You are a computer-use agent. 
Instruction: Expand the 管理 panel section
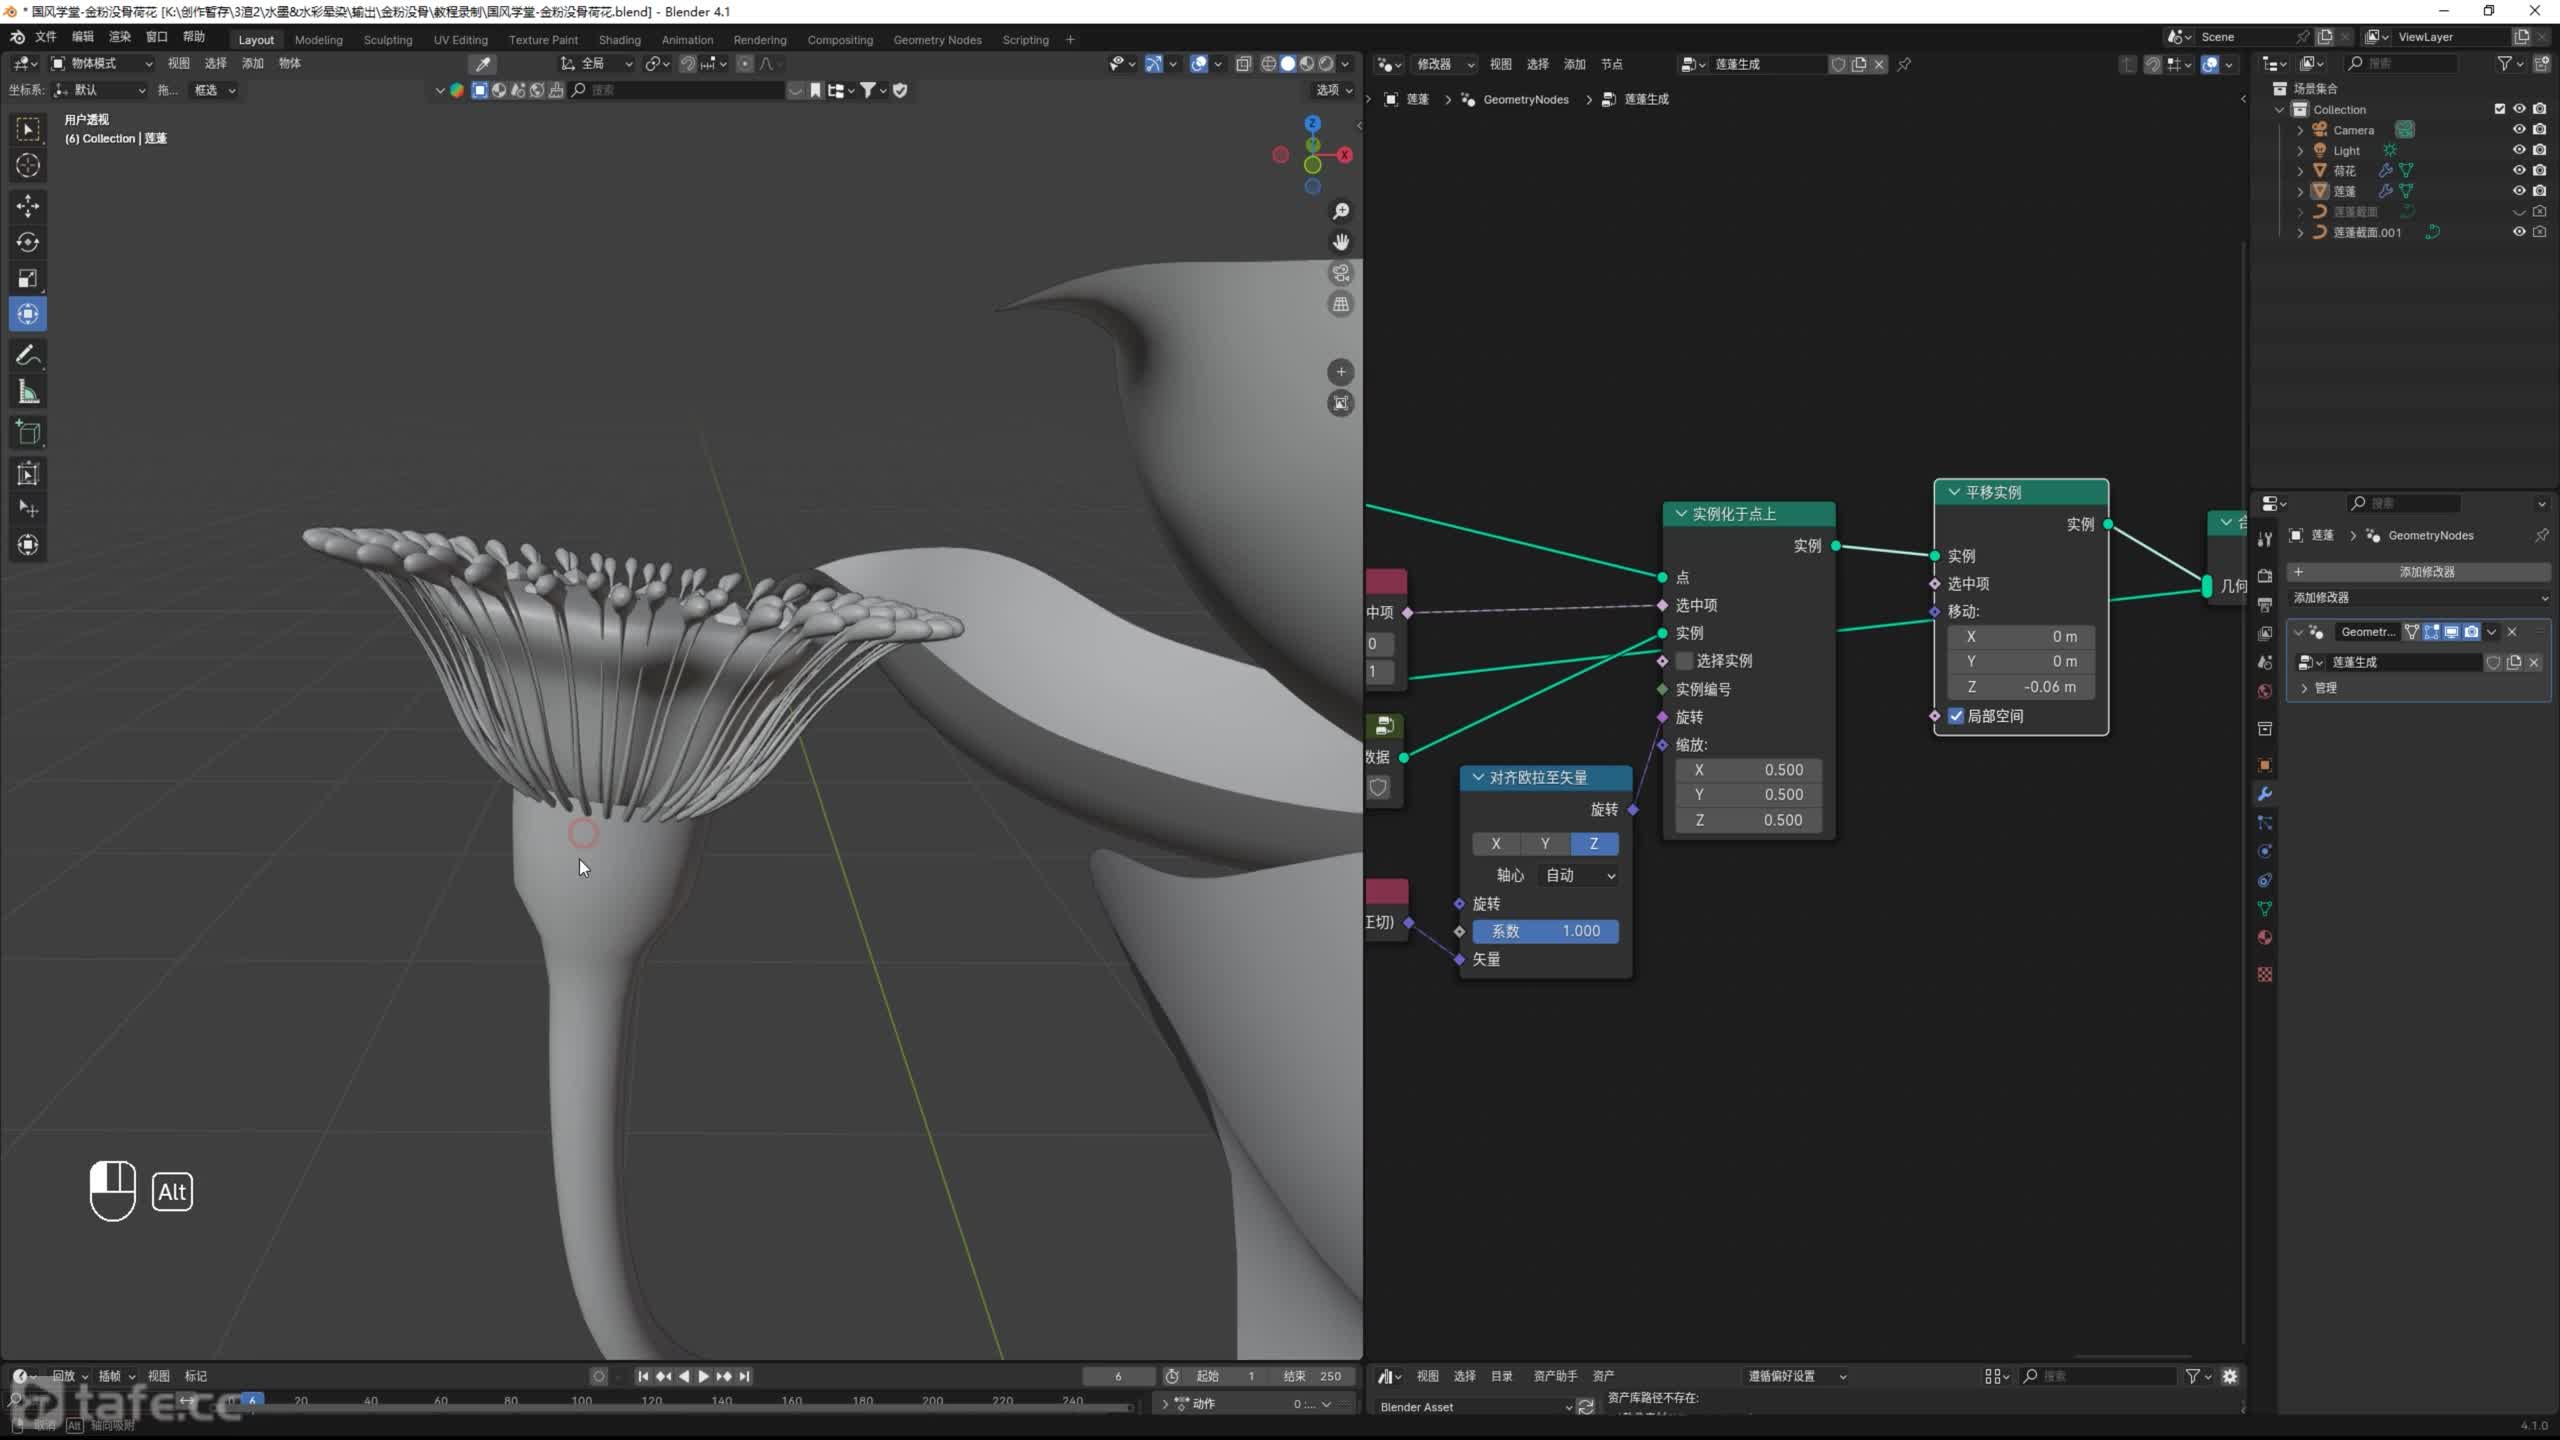point(2305,688)
